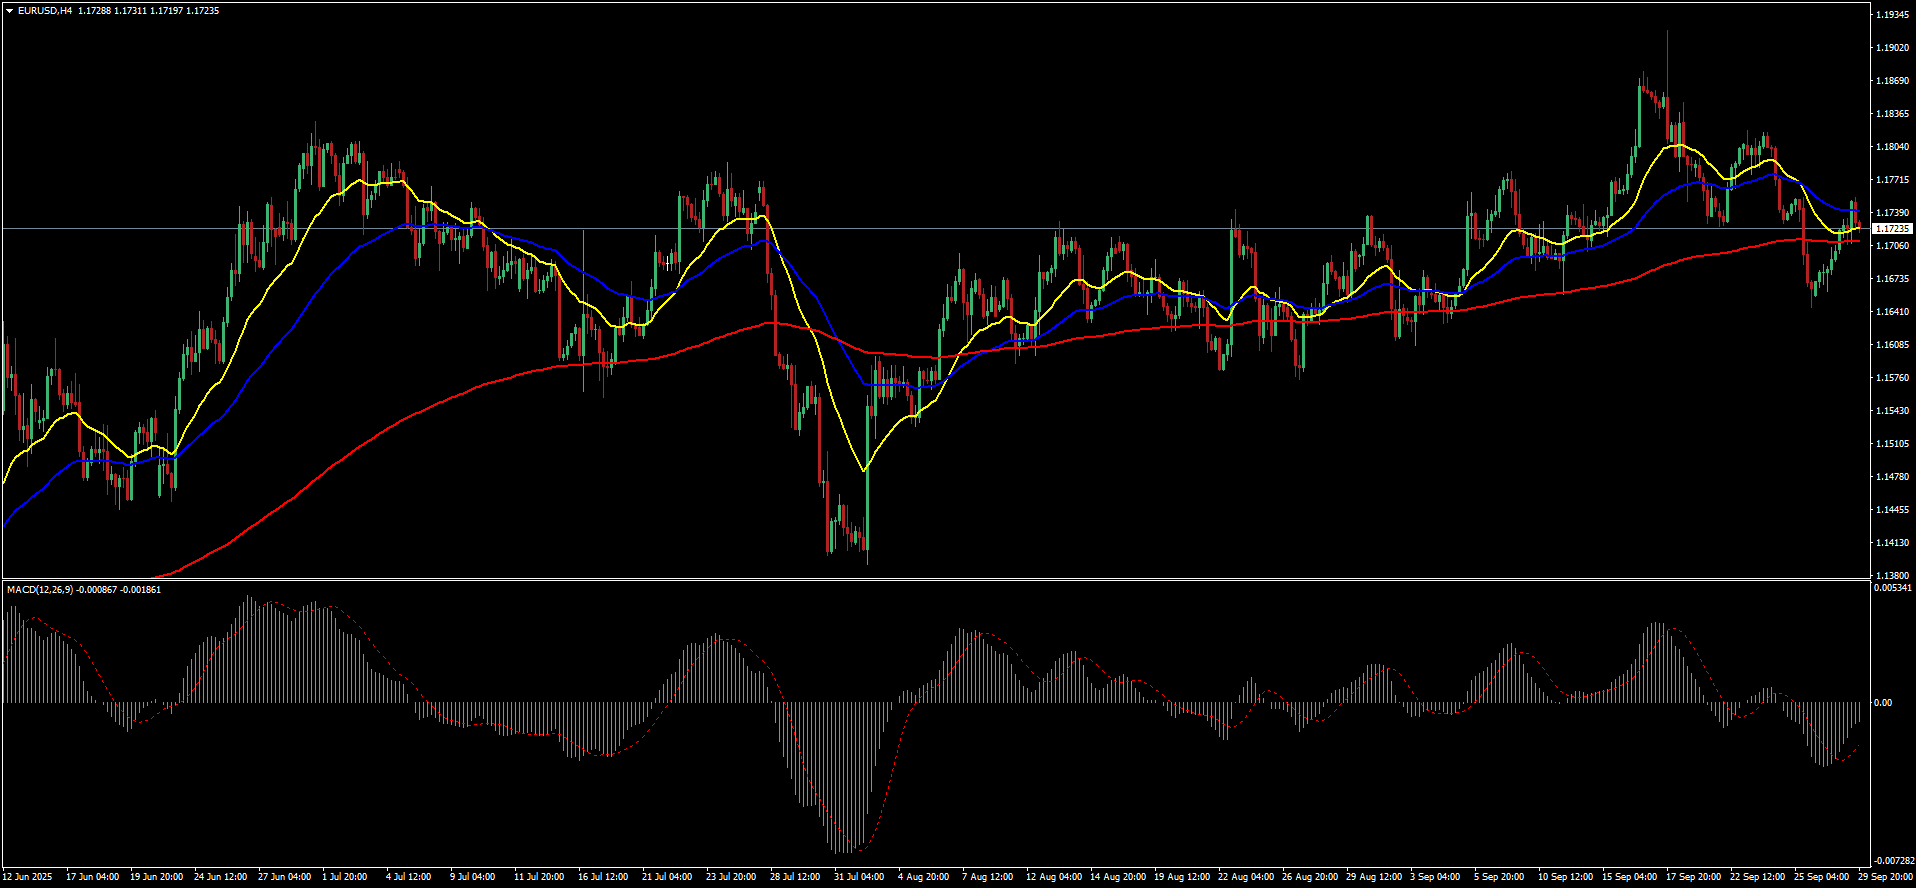
Task: Click the EURUSD,H4 chart title text
Action: pos(45,11)
